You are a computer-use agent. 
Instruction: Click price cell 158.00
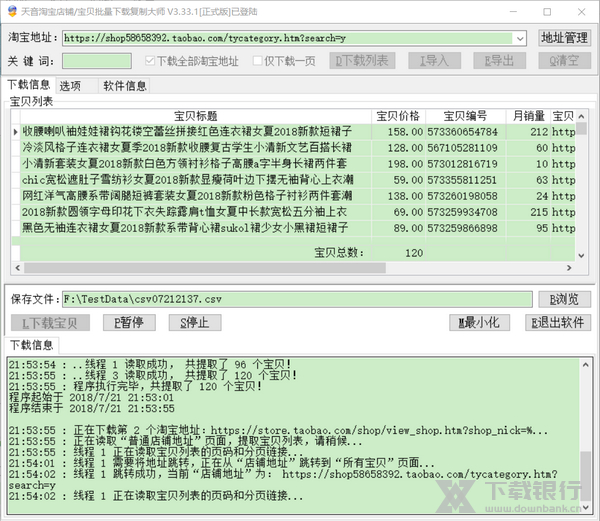[398, 132]
